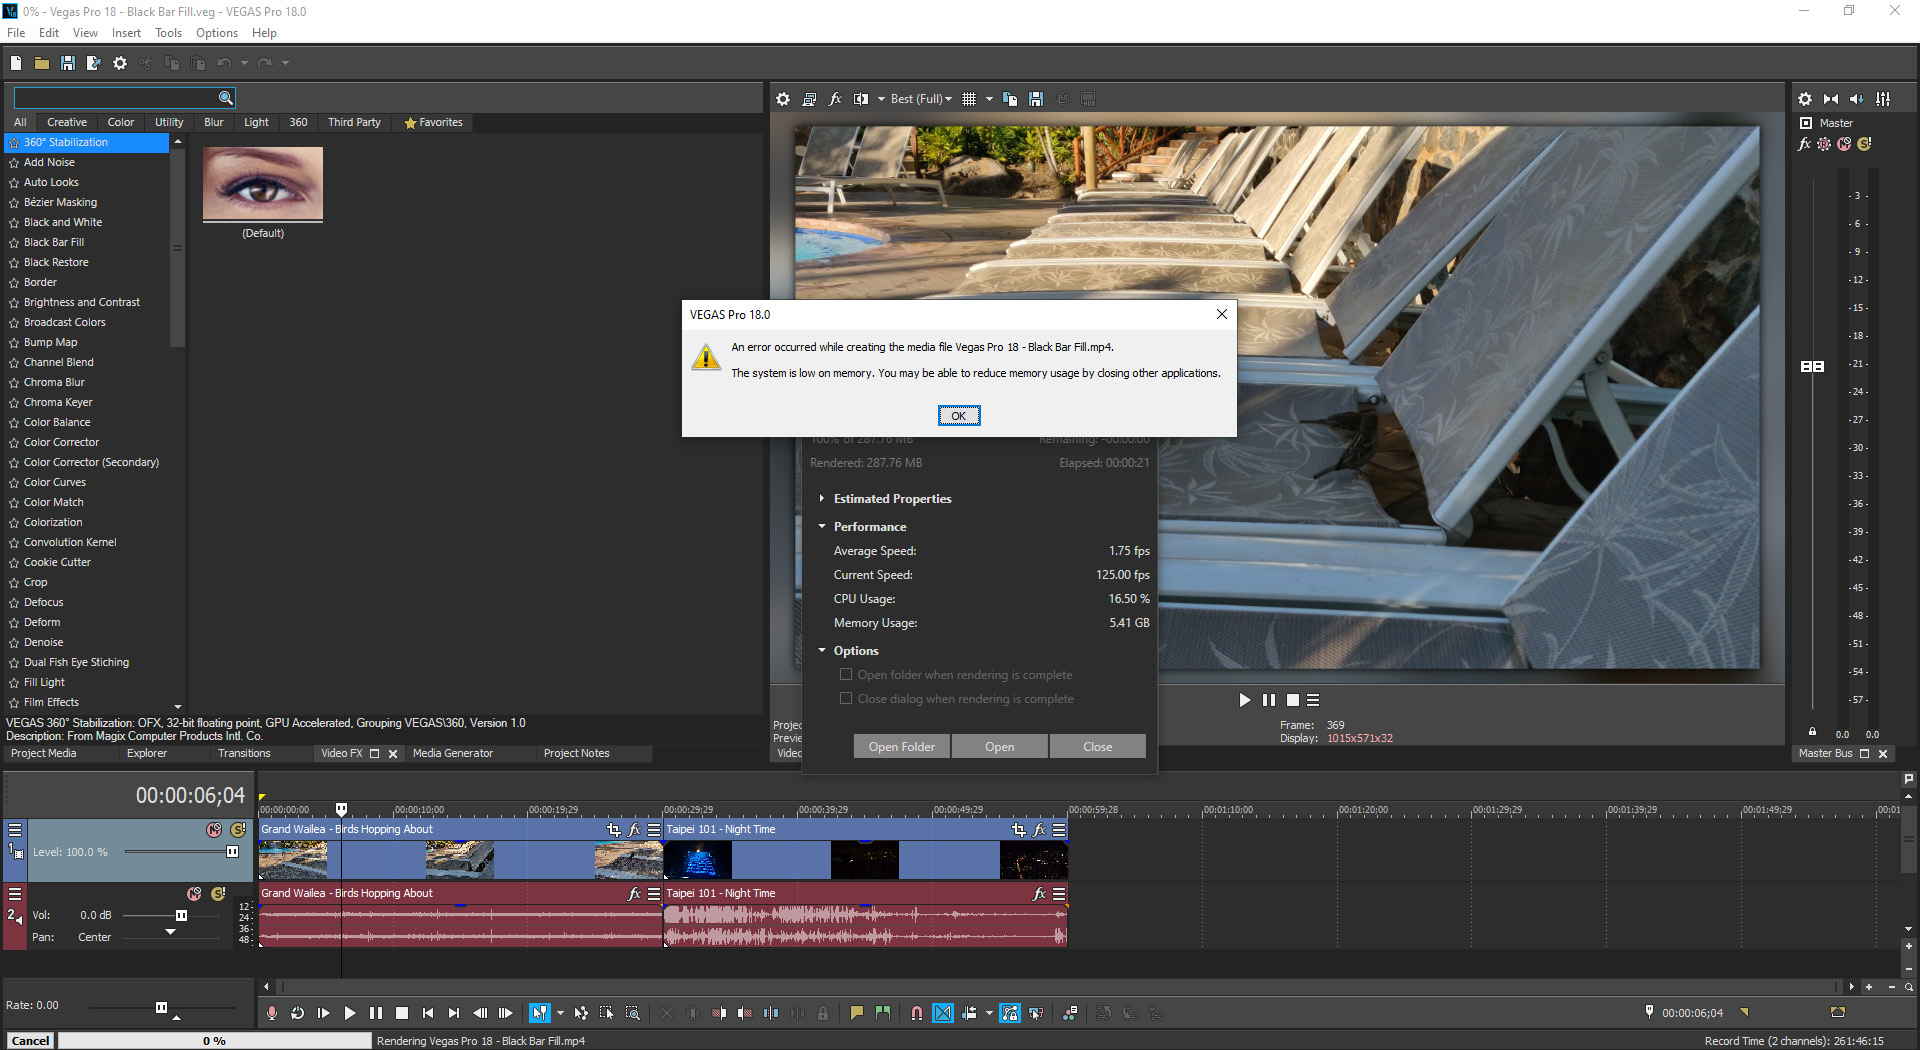The image size is (1920, 1050).
Task: Enable Close dialog when rendering is complete
Action: click(x=846, y=699)
